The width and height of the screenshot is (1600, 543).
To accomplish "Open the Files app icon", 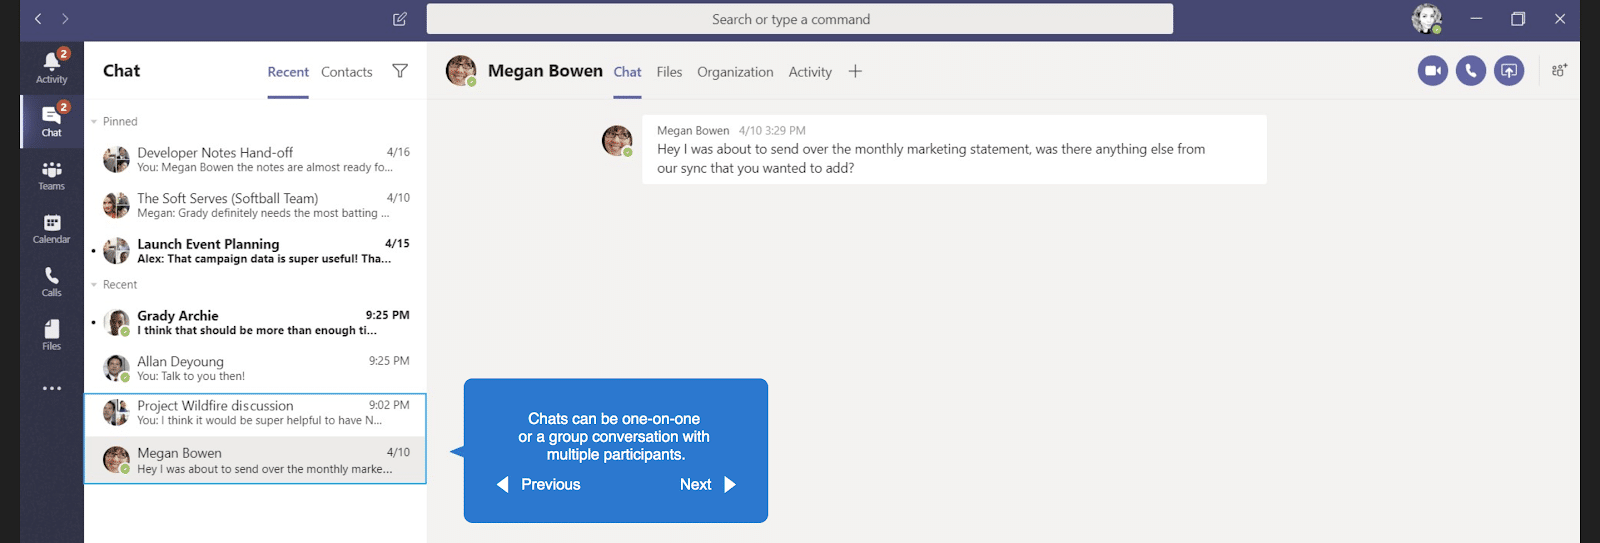I will [52, 334].
